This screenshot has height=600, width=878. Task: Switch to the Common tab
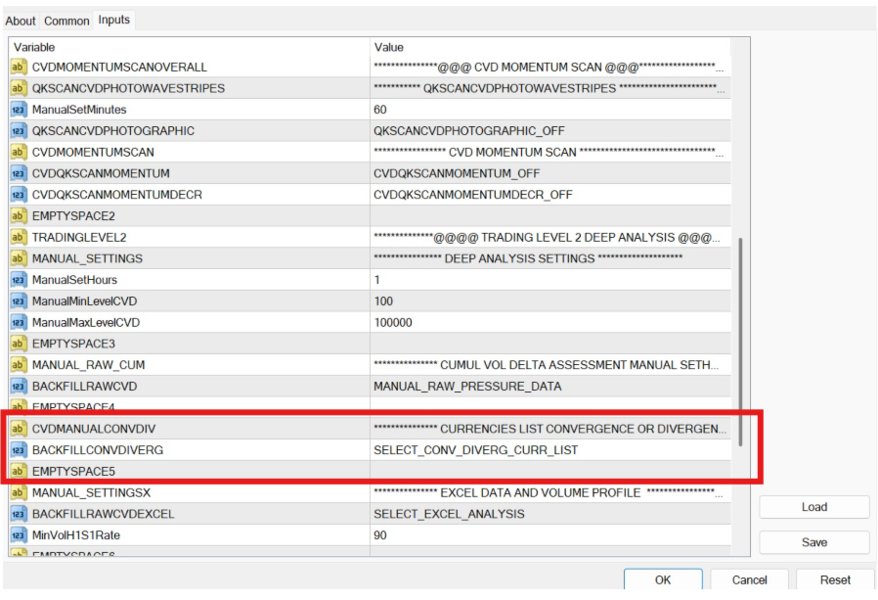pyautogui.click(x=67, y=21)
